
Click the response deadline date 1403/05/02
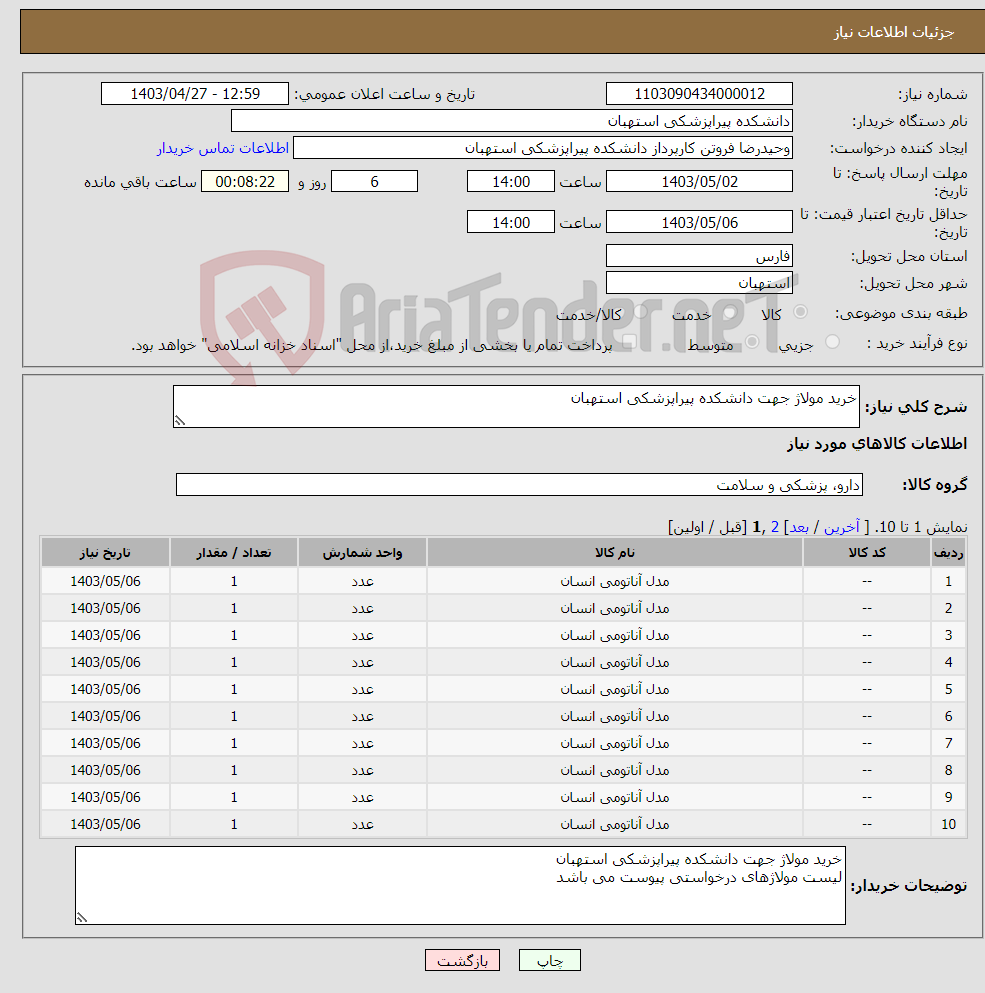coord(699,182)
